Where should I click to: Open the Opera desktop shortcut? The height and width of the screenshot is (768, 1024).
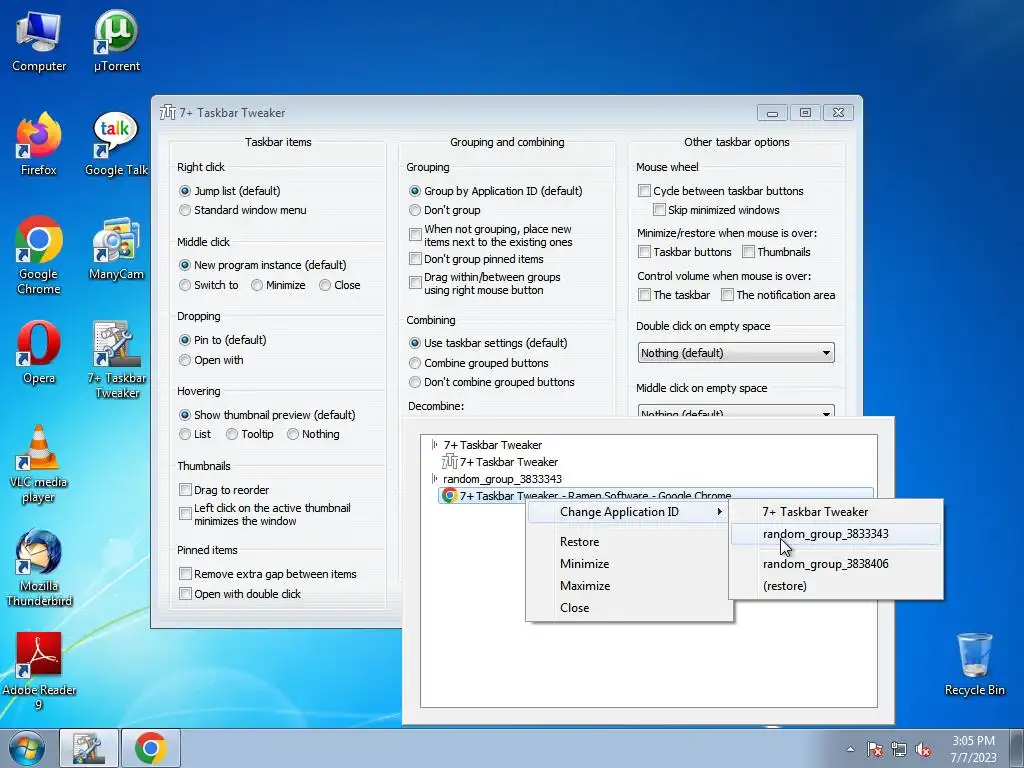click(39, 353)
